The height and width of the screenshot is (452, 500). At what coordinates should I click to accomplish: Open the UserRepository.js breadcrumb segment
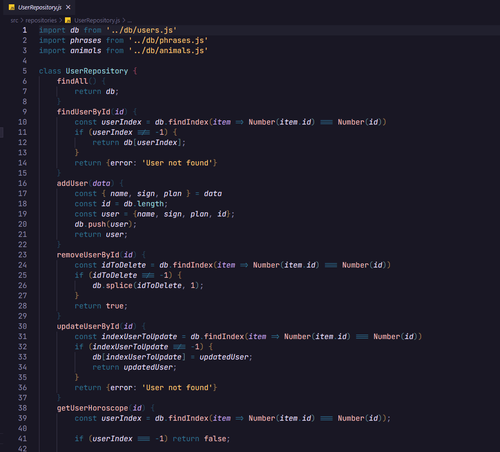pyautogui.click(x=97, y=20)
